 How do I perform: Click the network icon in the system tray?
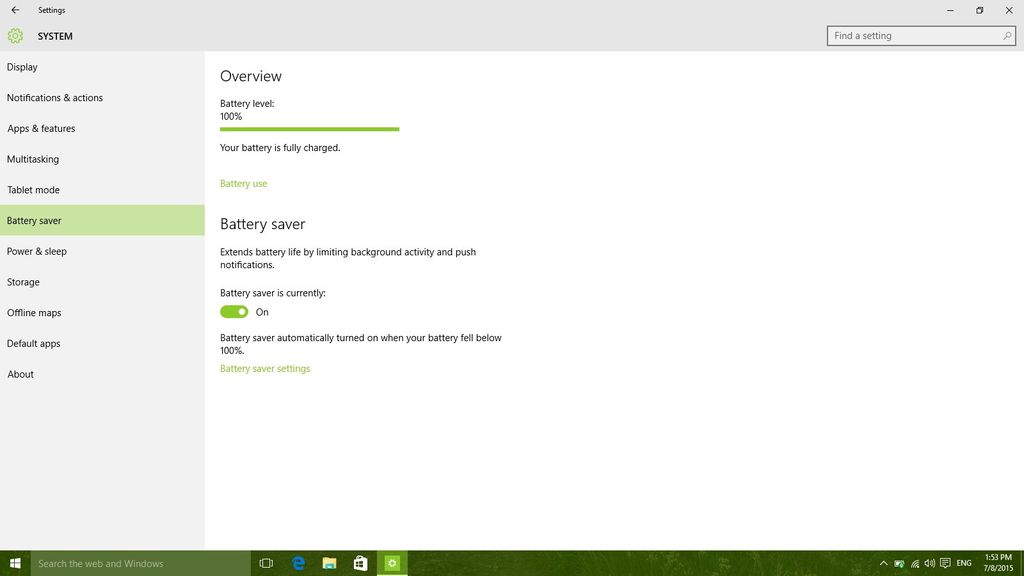point(914,563)
